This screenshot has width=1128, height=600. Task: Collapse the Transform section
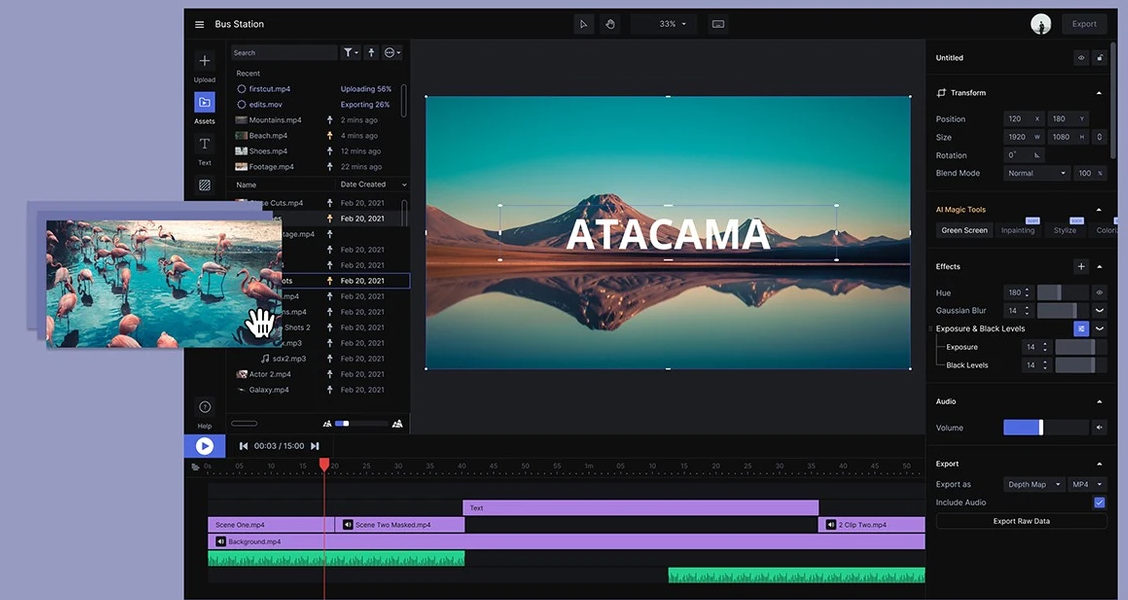coord(1099,94)
